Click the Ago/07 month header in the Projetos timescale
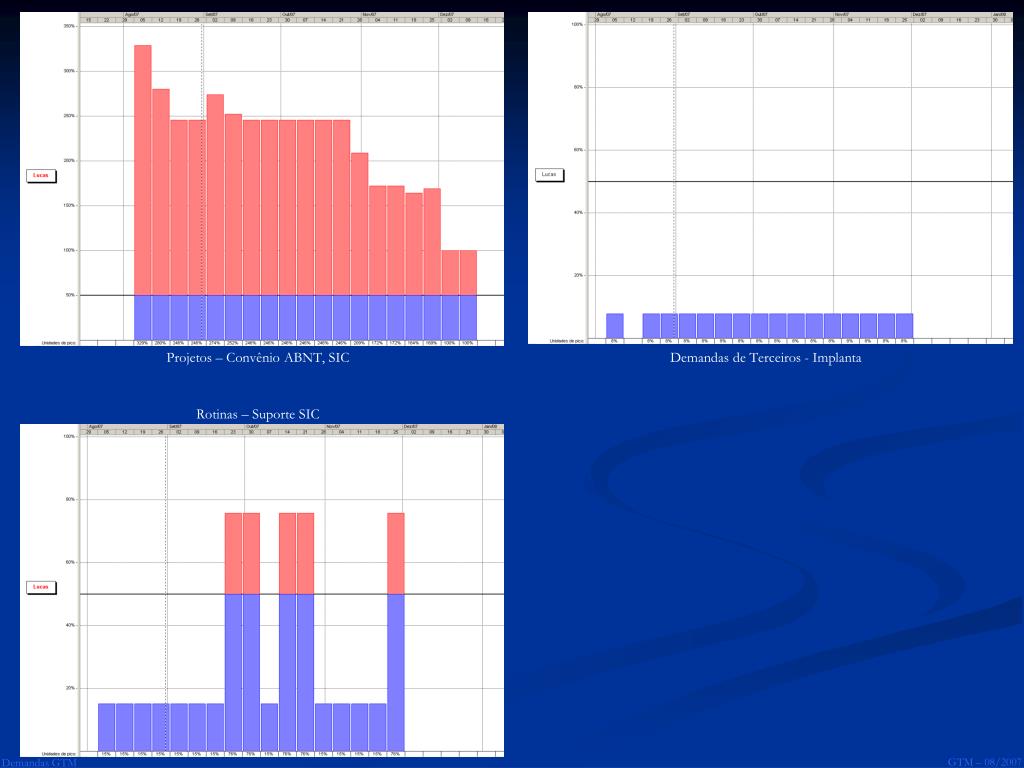Viewport: 1024px width, 768px height. pos(131,14)
